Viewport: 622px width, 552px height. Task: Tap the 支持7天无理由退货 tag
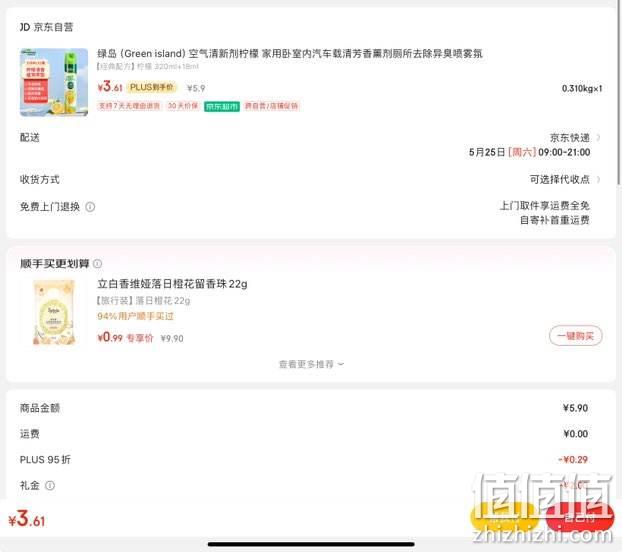coord(129,106)
